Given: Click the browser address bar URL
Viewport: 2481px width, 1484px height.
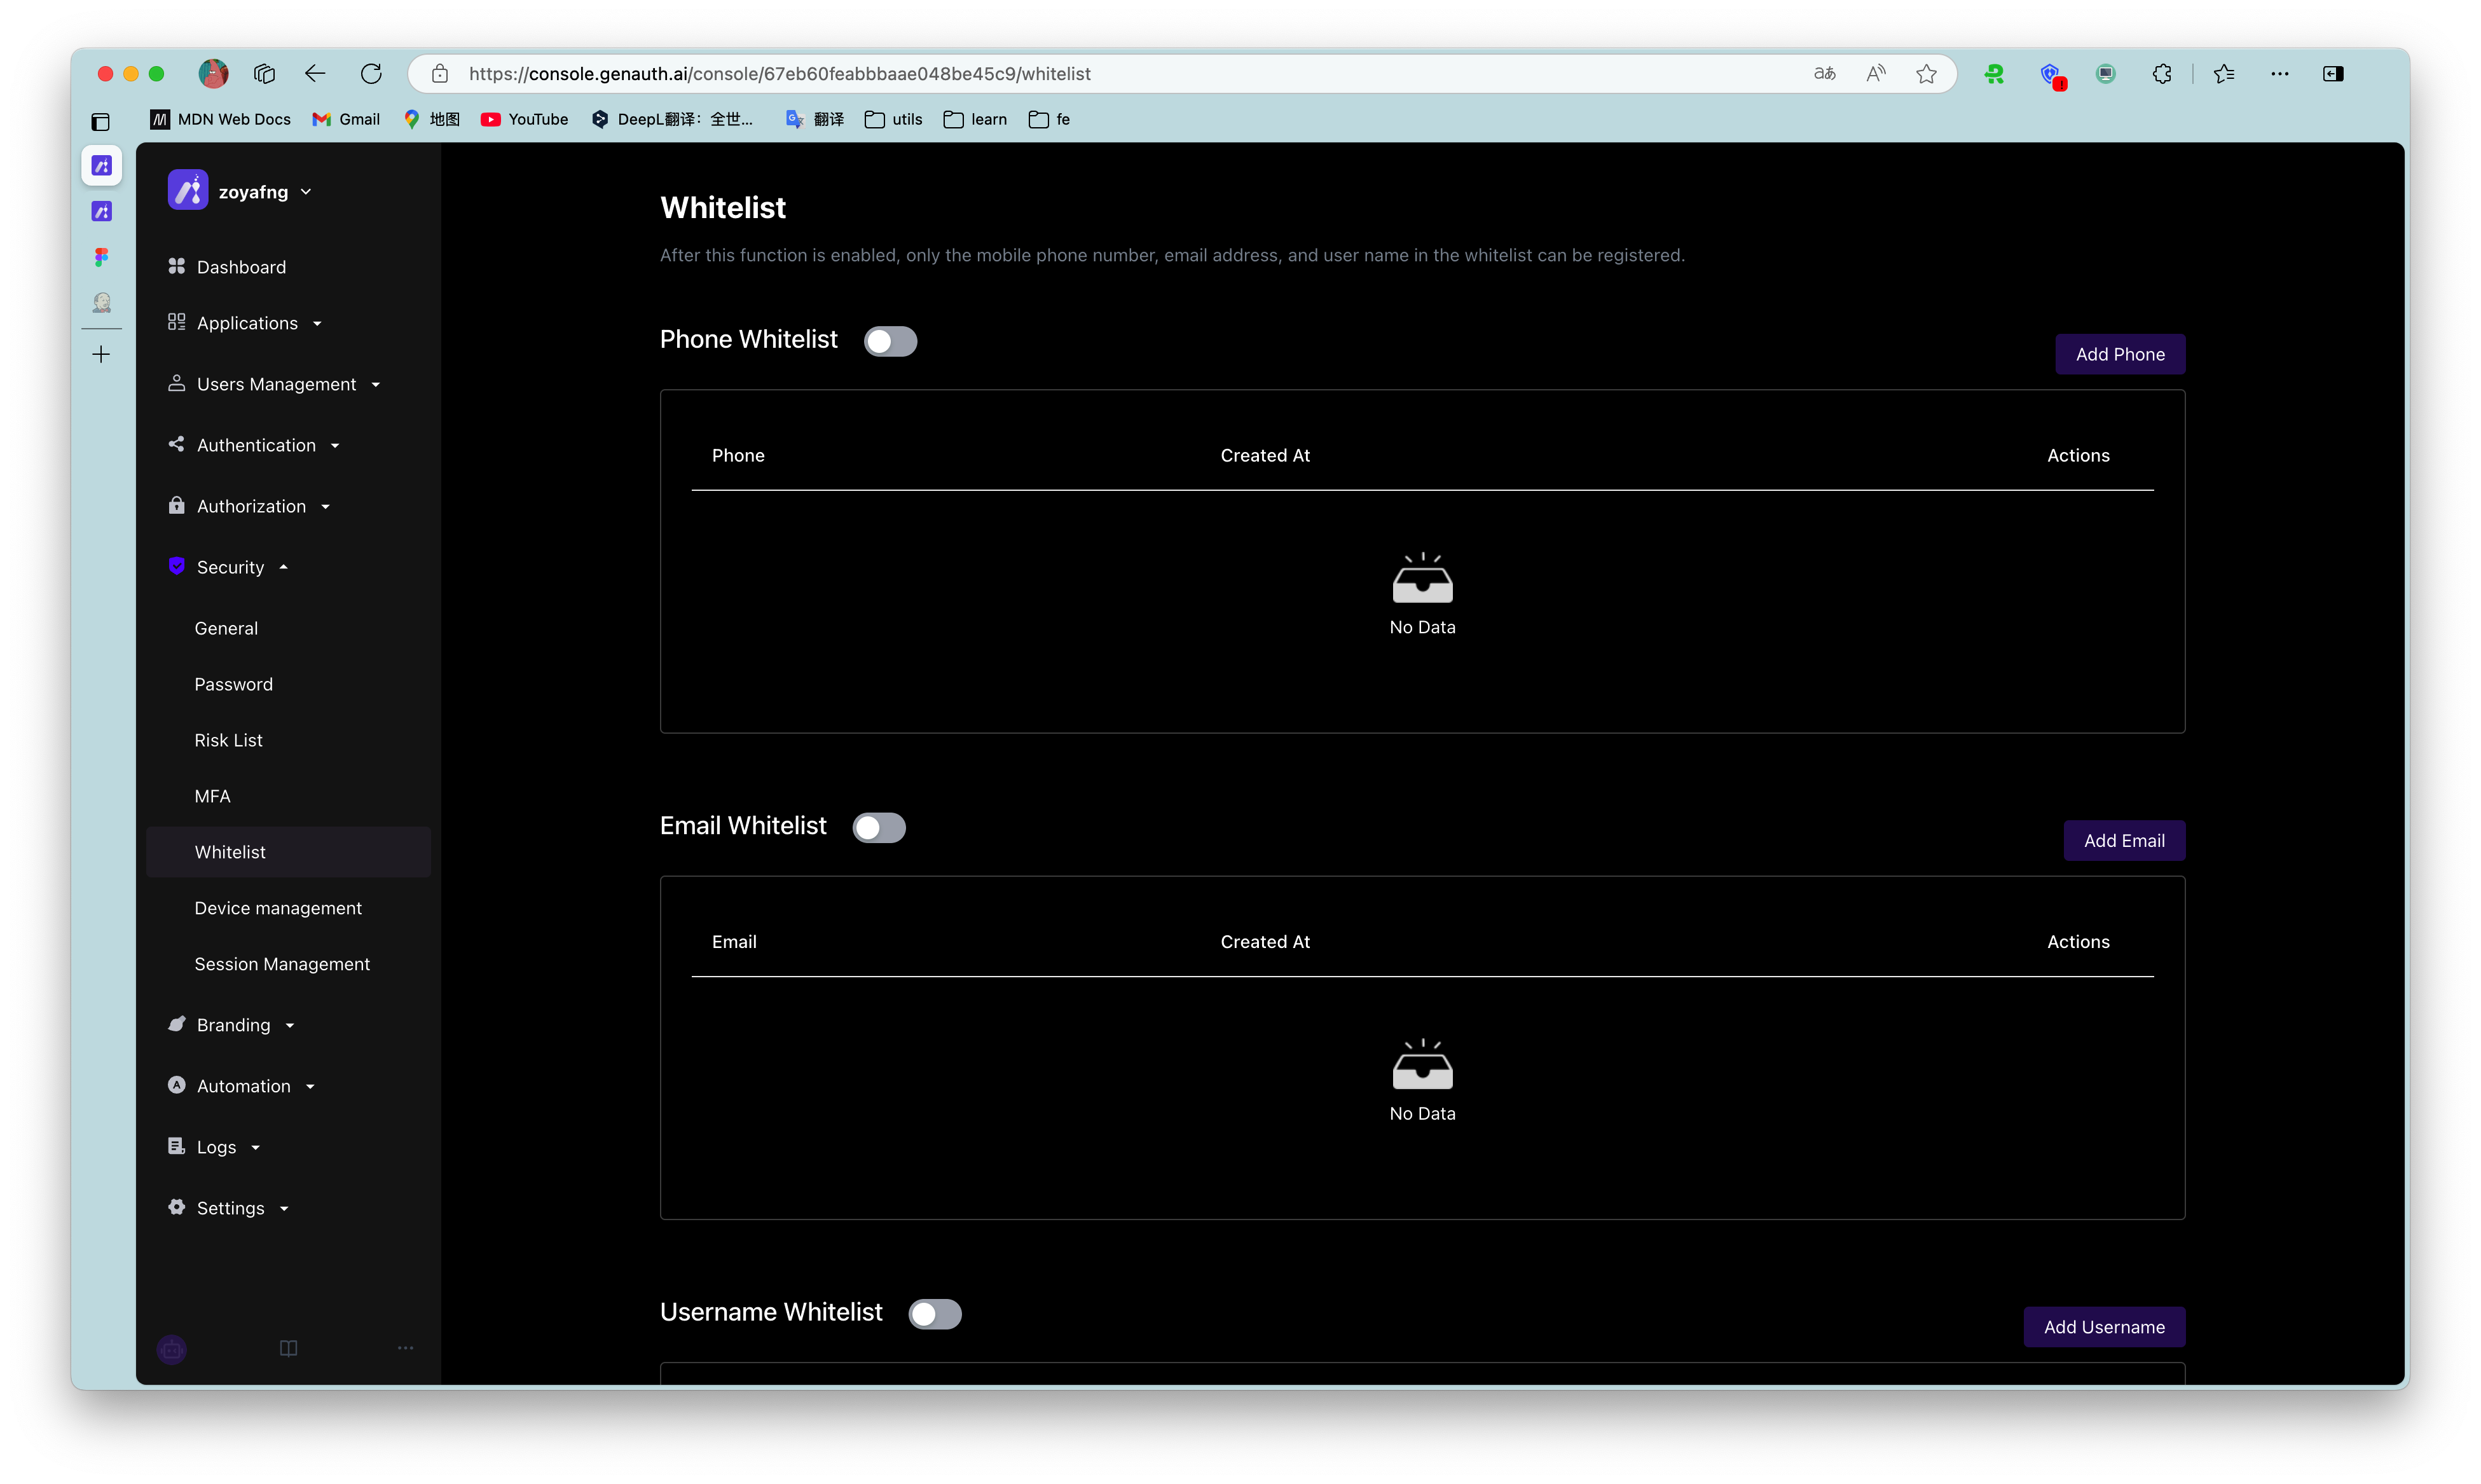Looking at the screenshot, I should 779,73.
